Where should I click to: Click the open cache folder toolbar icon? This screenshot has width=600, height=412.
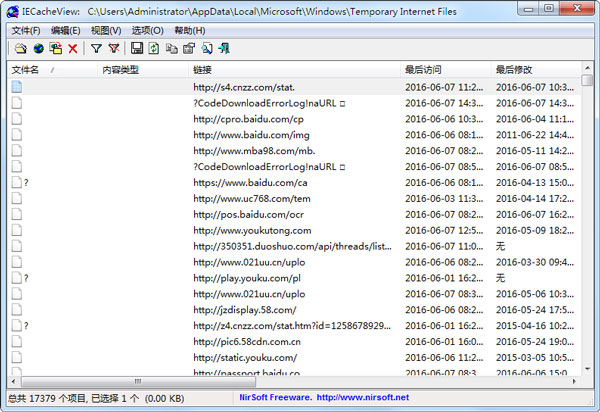click(19, 48)
